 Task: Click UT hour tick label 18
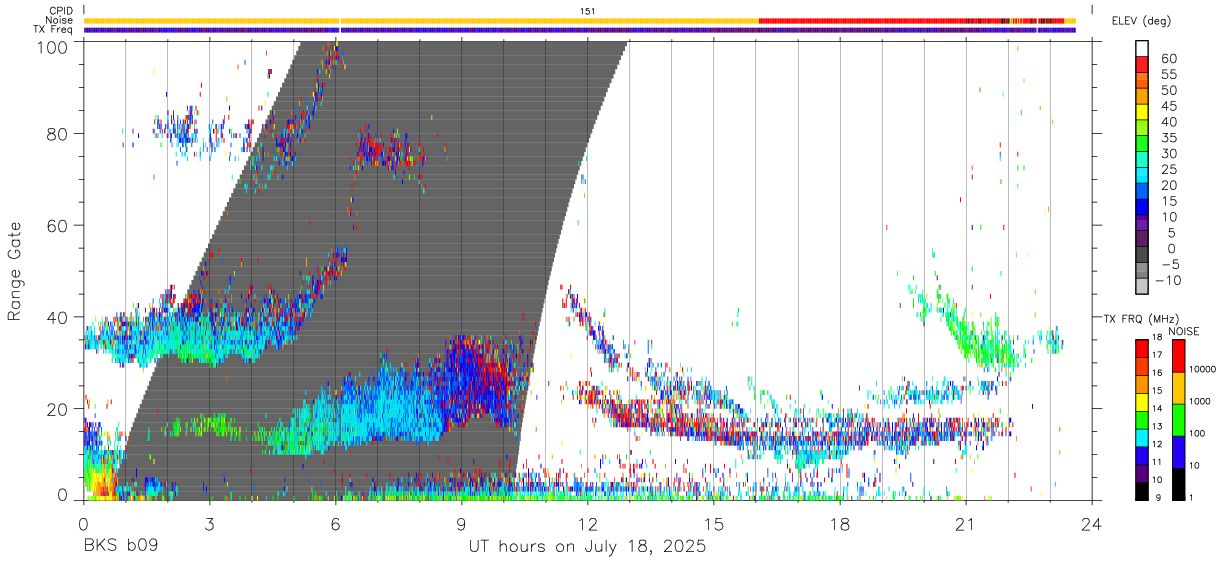click(840, 523)
